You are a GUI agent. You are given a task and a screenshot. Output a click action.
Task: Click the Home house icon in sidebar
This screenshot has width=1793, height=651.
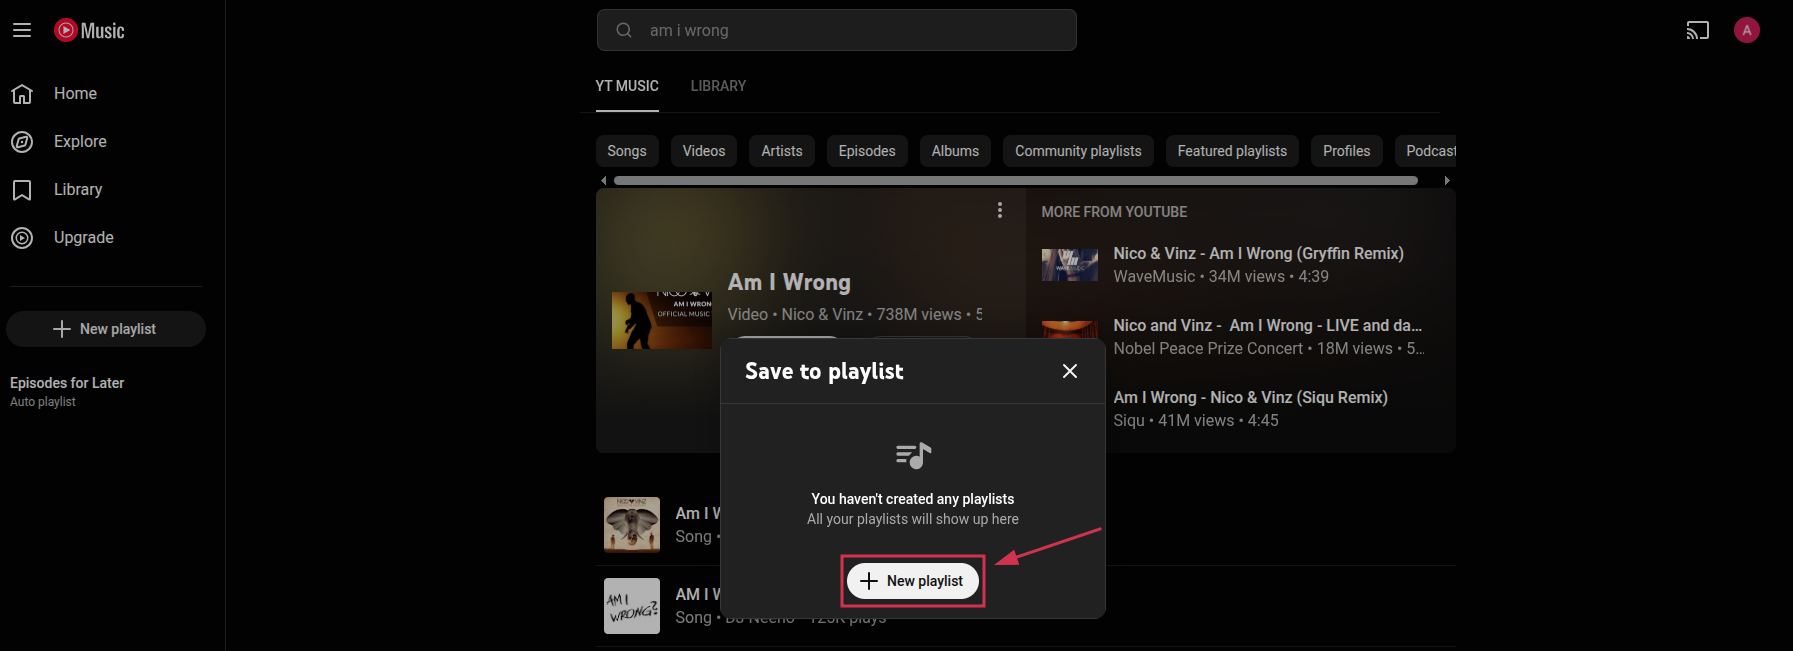(x=22, y=94)
